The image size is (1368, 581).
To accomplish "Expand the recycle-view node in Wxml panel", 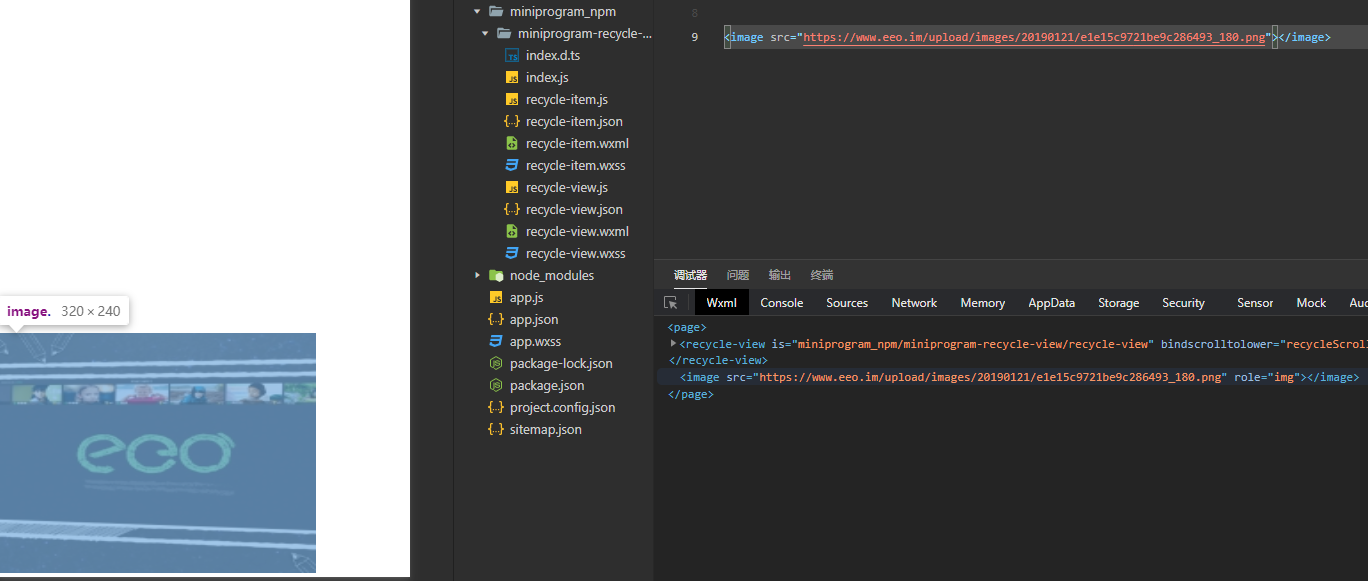I will pos(673,344).
